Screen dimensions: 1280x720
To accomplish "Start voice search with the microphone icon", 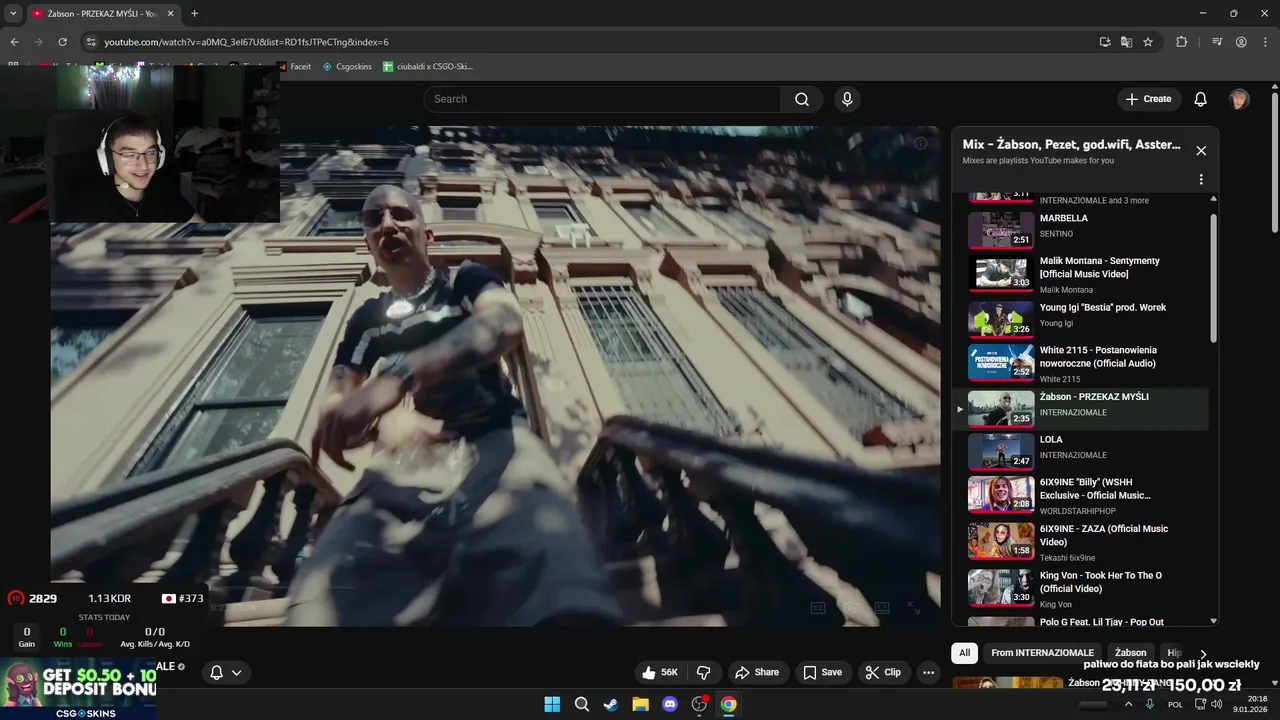I will (847, 99).
